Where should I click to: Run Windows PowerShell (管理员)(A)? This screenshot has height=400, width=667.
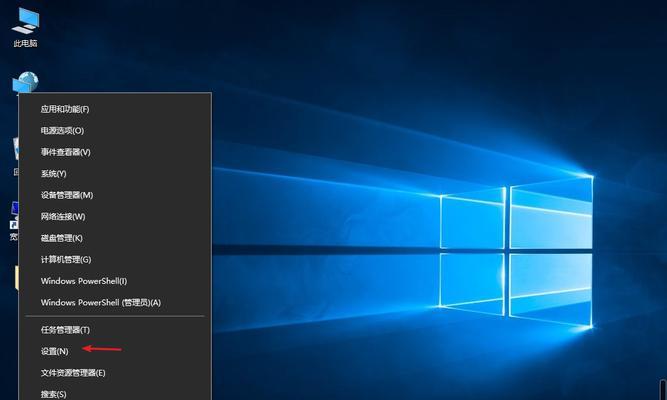pyautogui.click(x=115, y=303)
